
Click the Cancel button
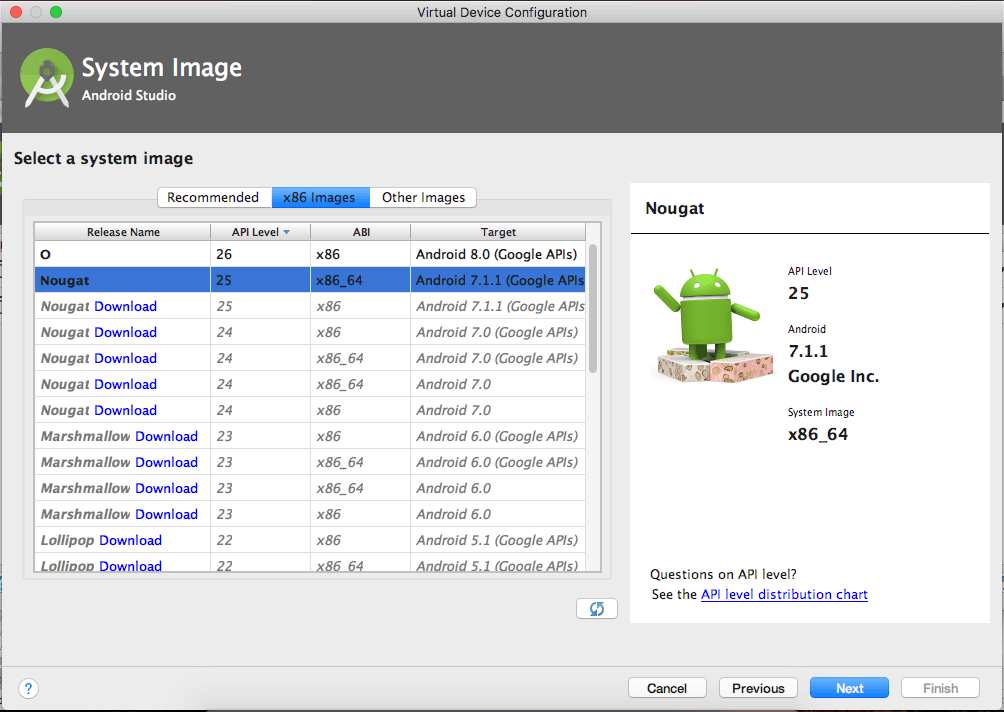coord(667,688)
